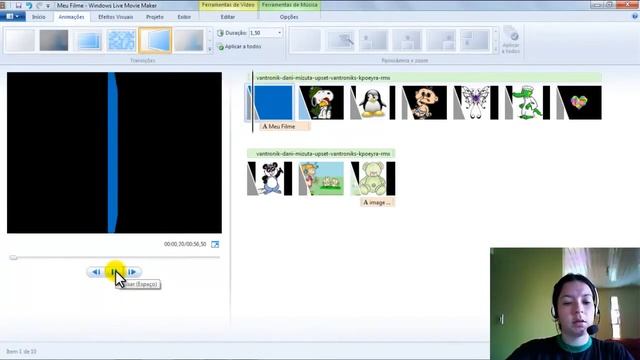Viewport: 640px width, 360px height.
Task: Click the Meu Filme caption item
Action: 284,127
